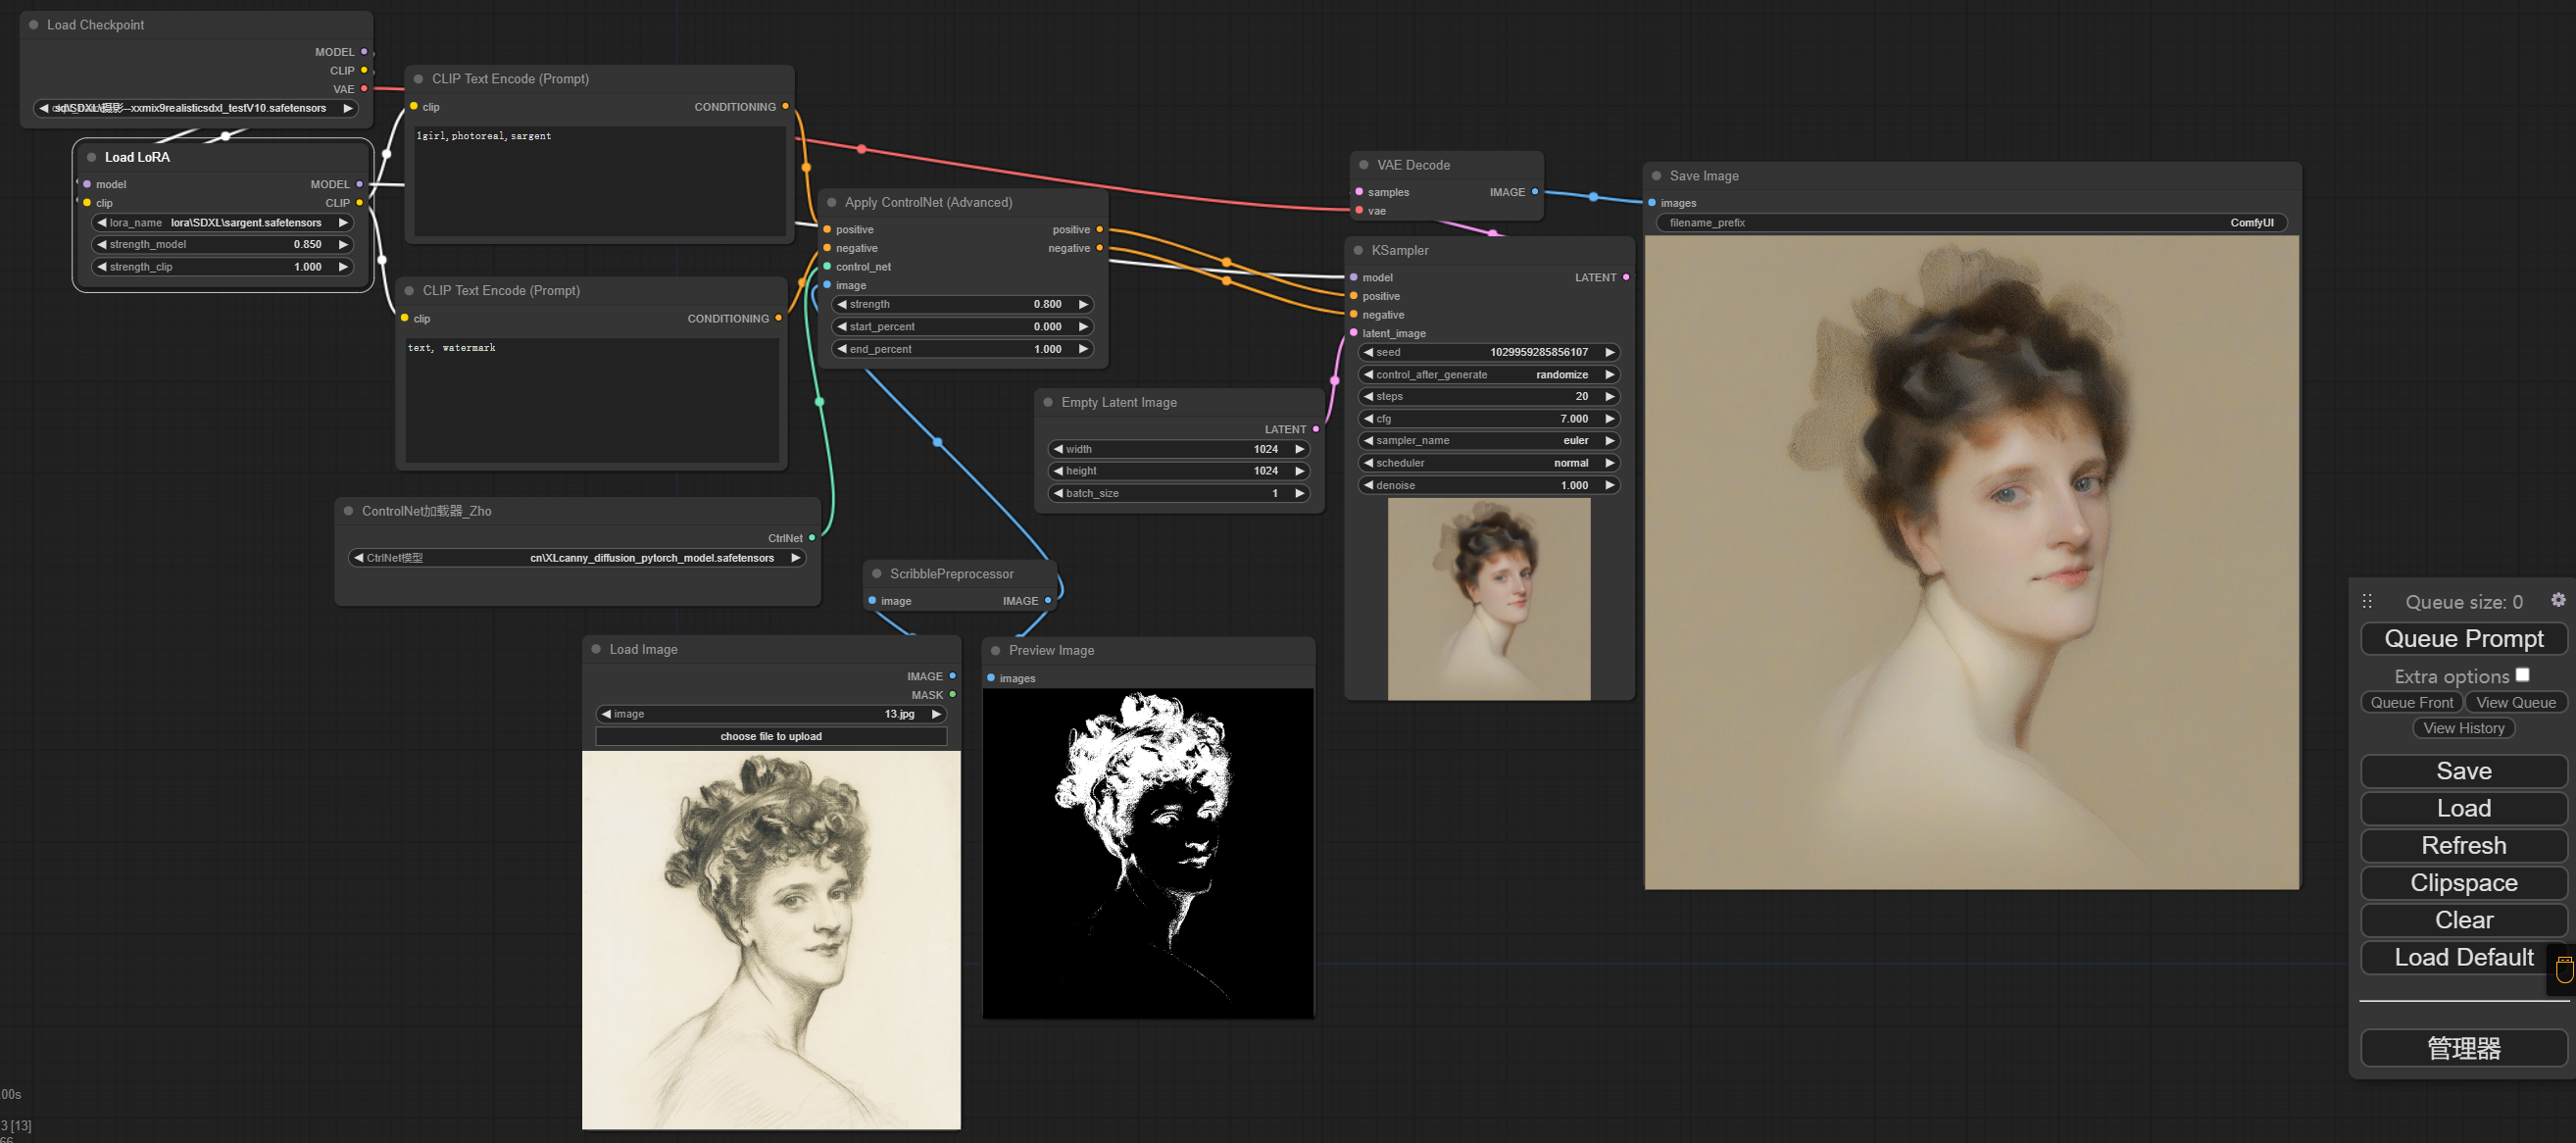Open settings gear in queue panel
Viewport: 2576px width, 1143px height.
click(x=2557, y=600)
